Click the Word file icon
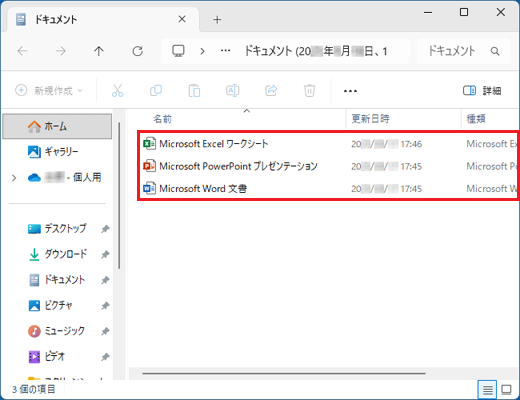Screen dimensions: 520x400 (x=149, y=188)
